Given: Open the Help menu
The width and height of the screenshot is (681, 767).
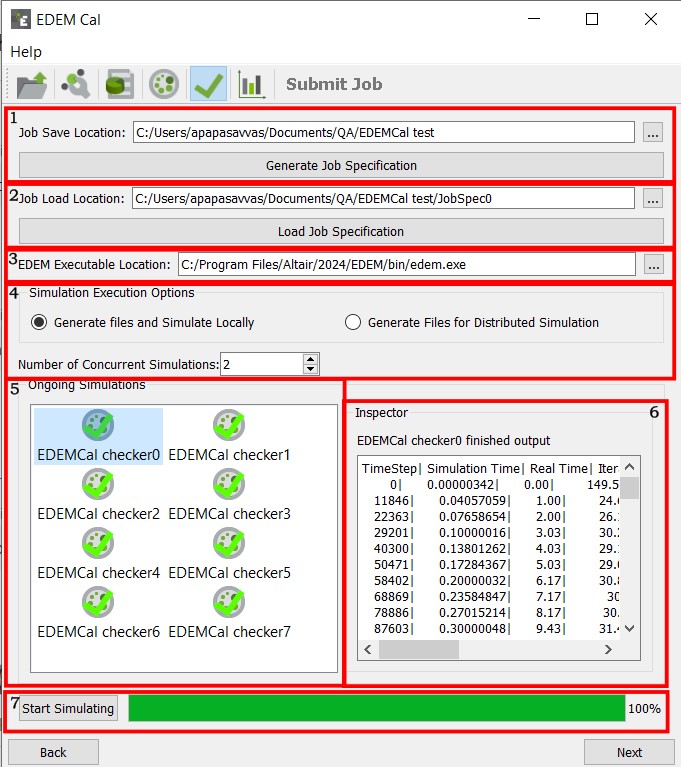Looking at the screenshot, I should click(26, 52).
